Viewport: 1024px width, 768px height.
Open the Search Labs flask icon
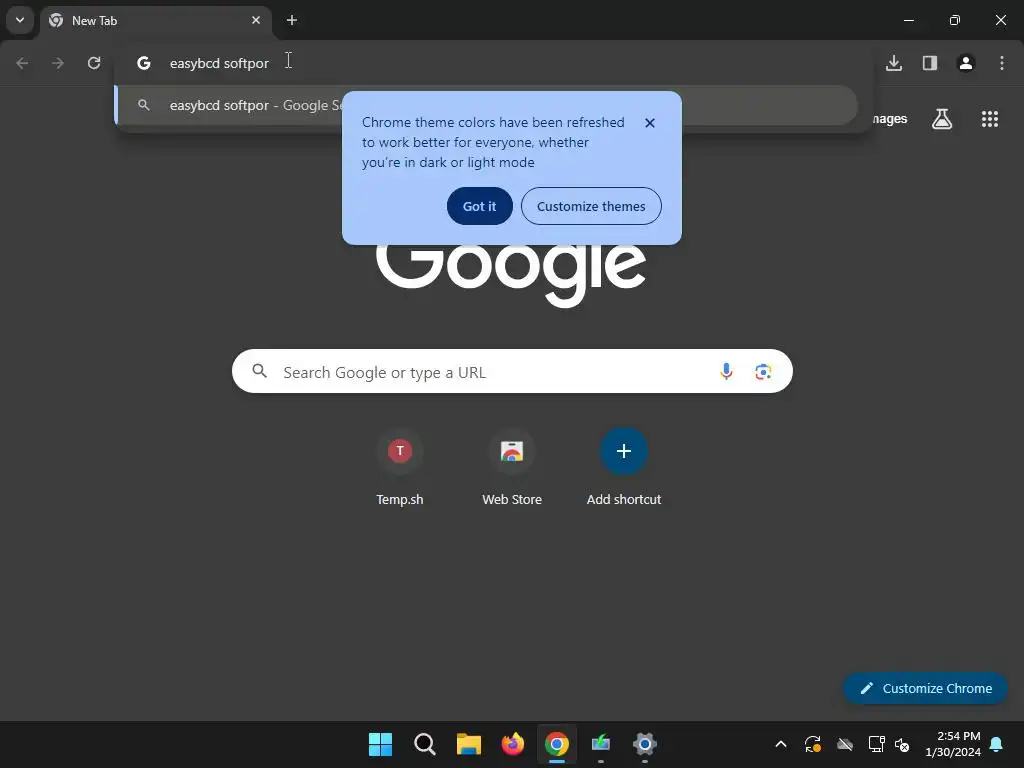942,119
